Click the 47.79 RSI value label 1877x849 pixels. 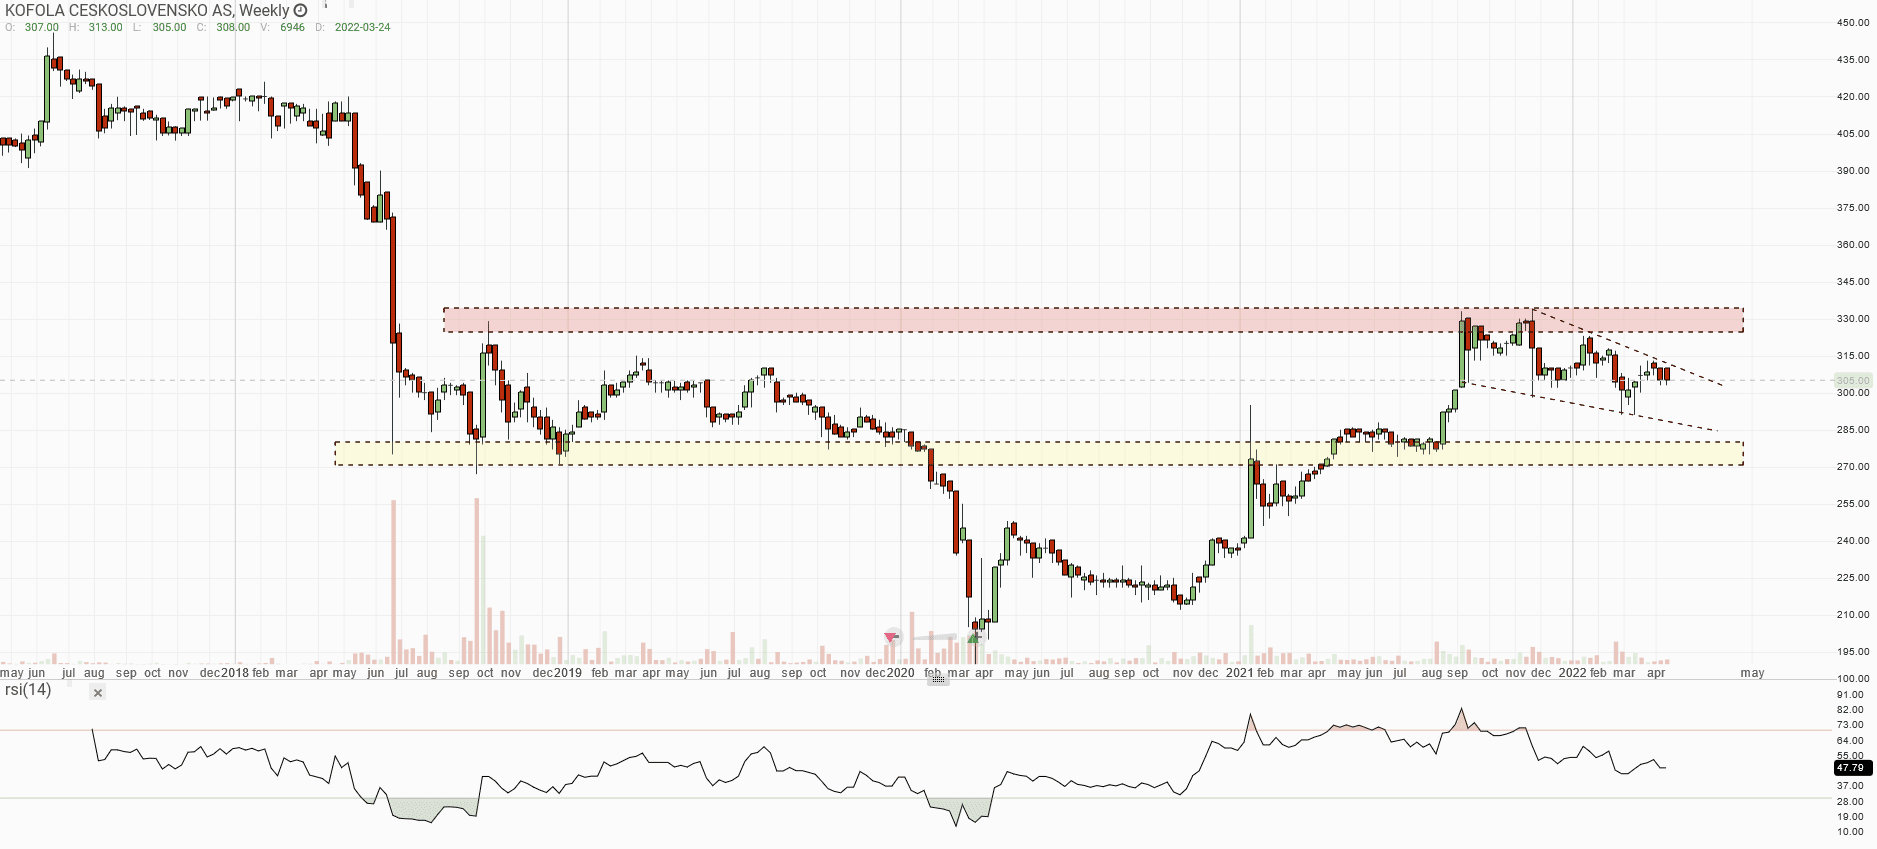click(x=1851, y=768)
